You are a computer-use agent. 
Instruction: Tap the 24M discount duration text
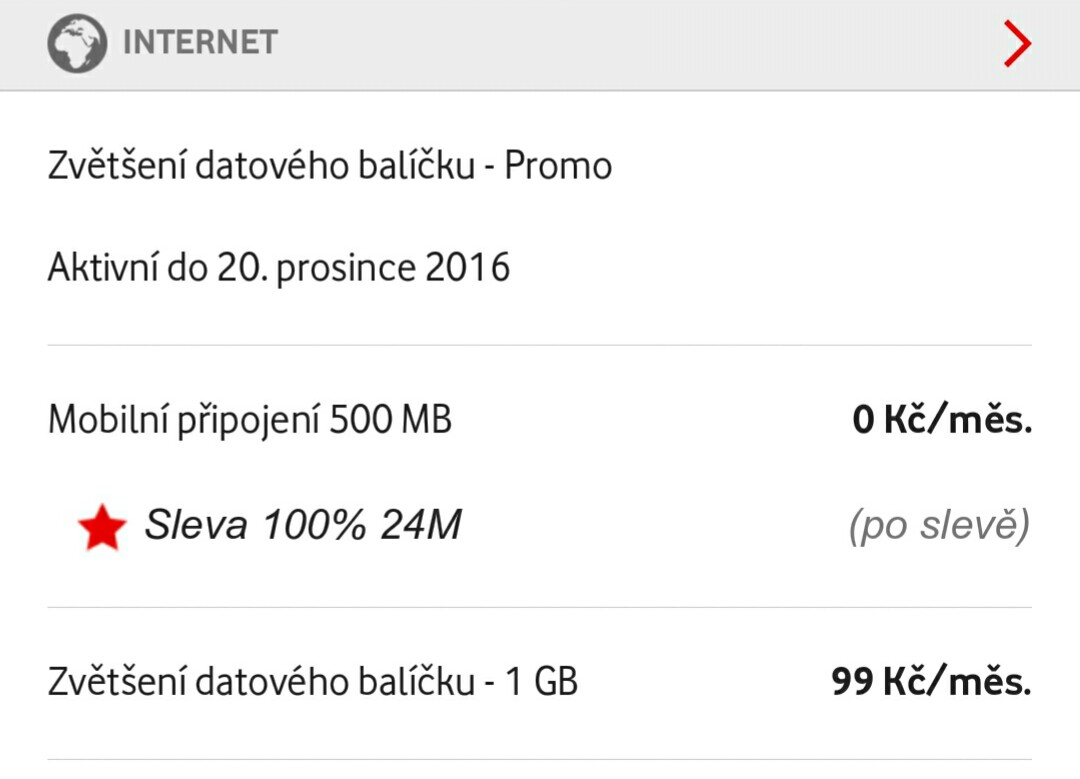[420, 525]
